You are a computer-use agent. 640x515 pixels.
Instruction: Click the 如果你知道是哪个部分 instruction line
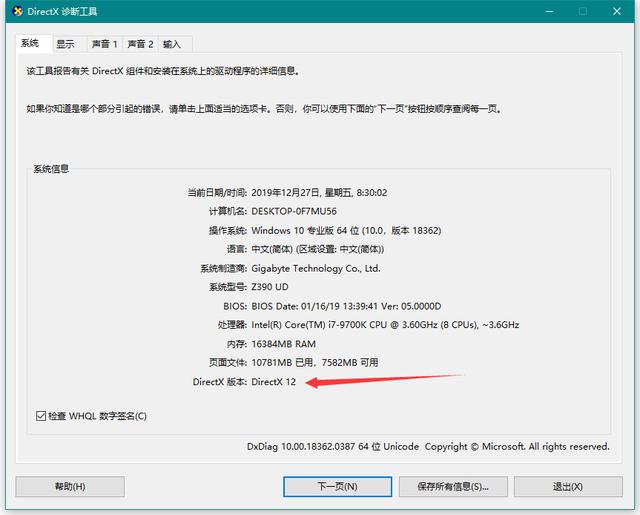(x=264, y=109)
